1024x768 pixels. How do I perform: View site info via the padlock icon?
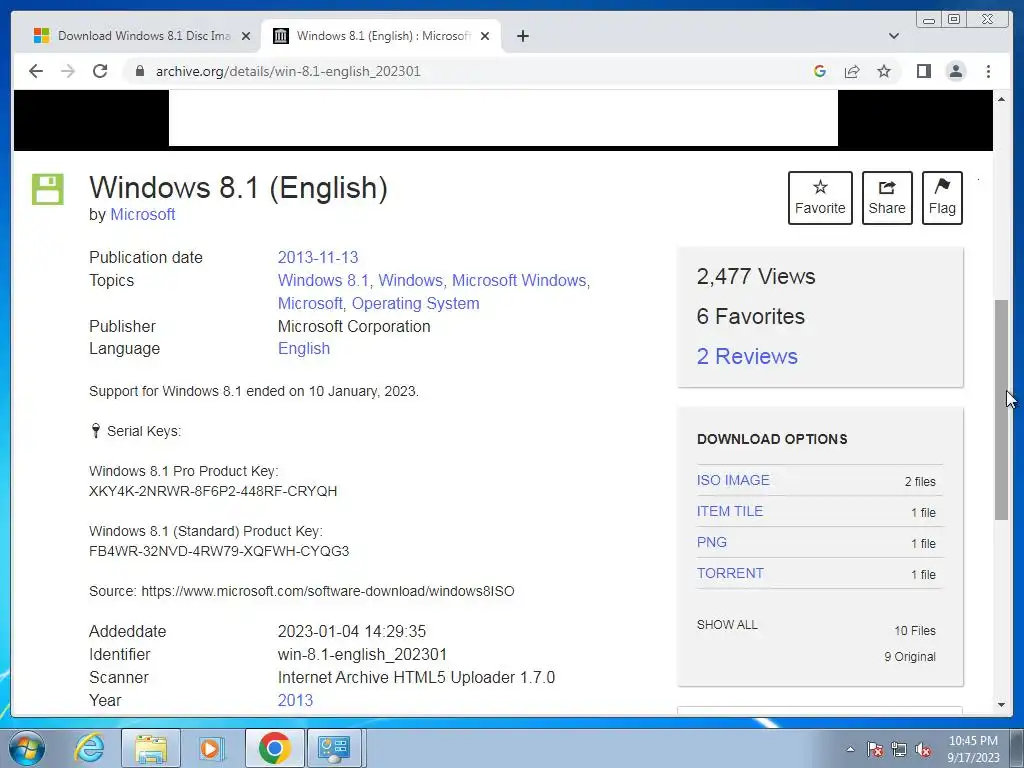[x=139, y=71]
